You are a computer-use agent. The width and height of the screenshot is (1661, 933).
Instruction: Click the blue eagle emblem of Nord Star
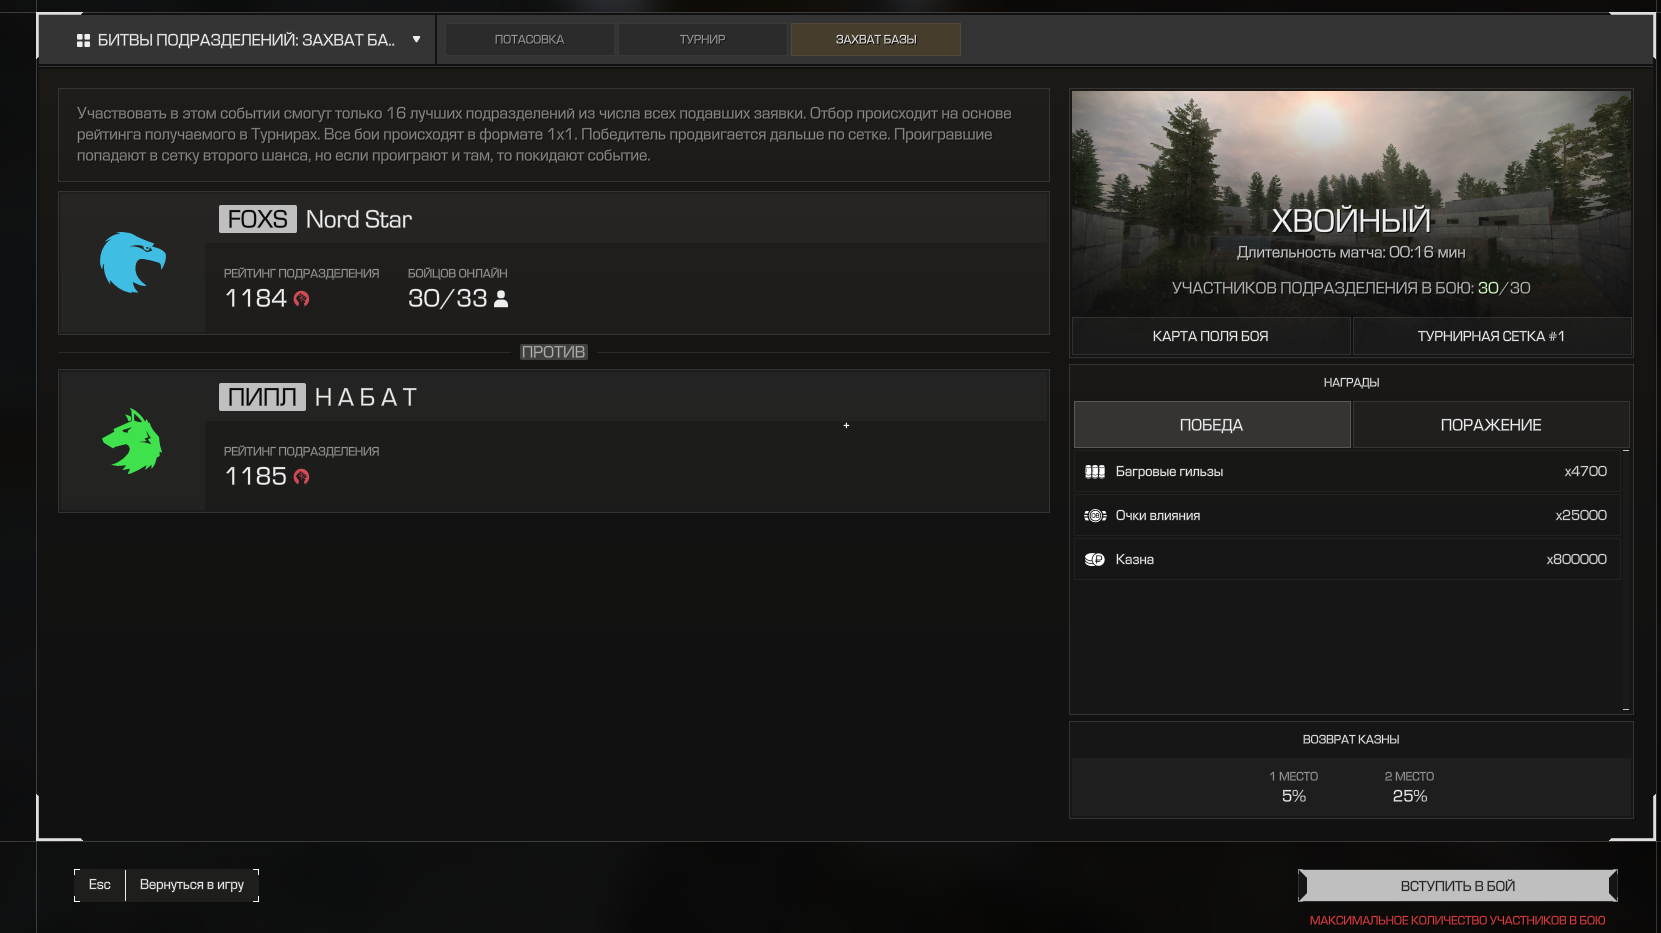click(x=132, y=263)
